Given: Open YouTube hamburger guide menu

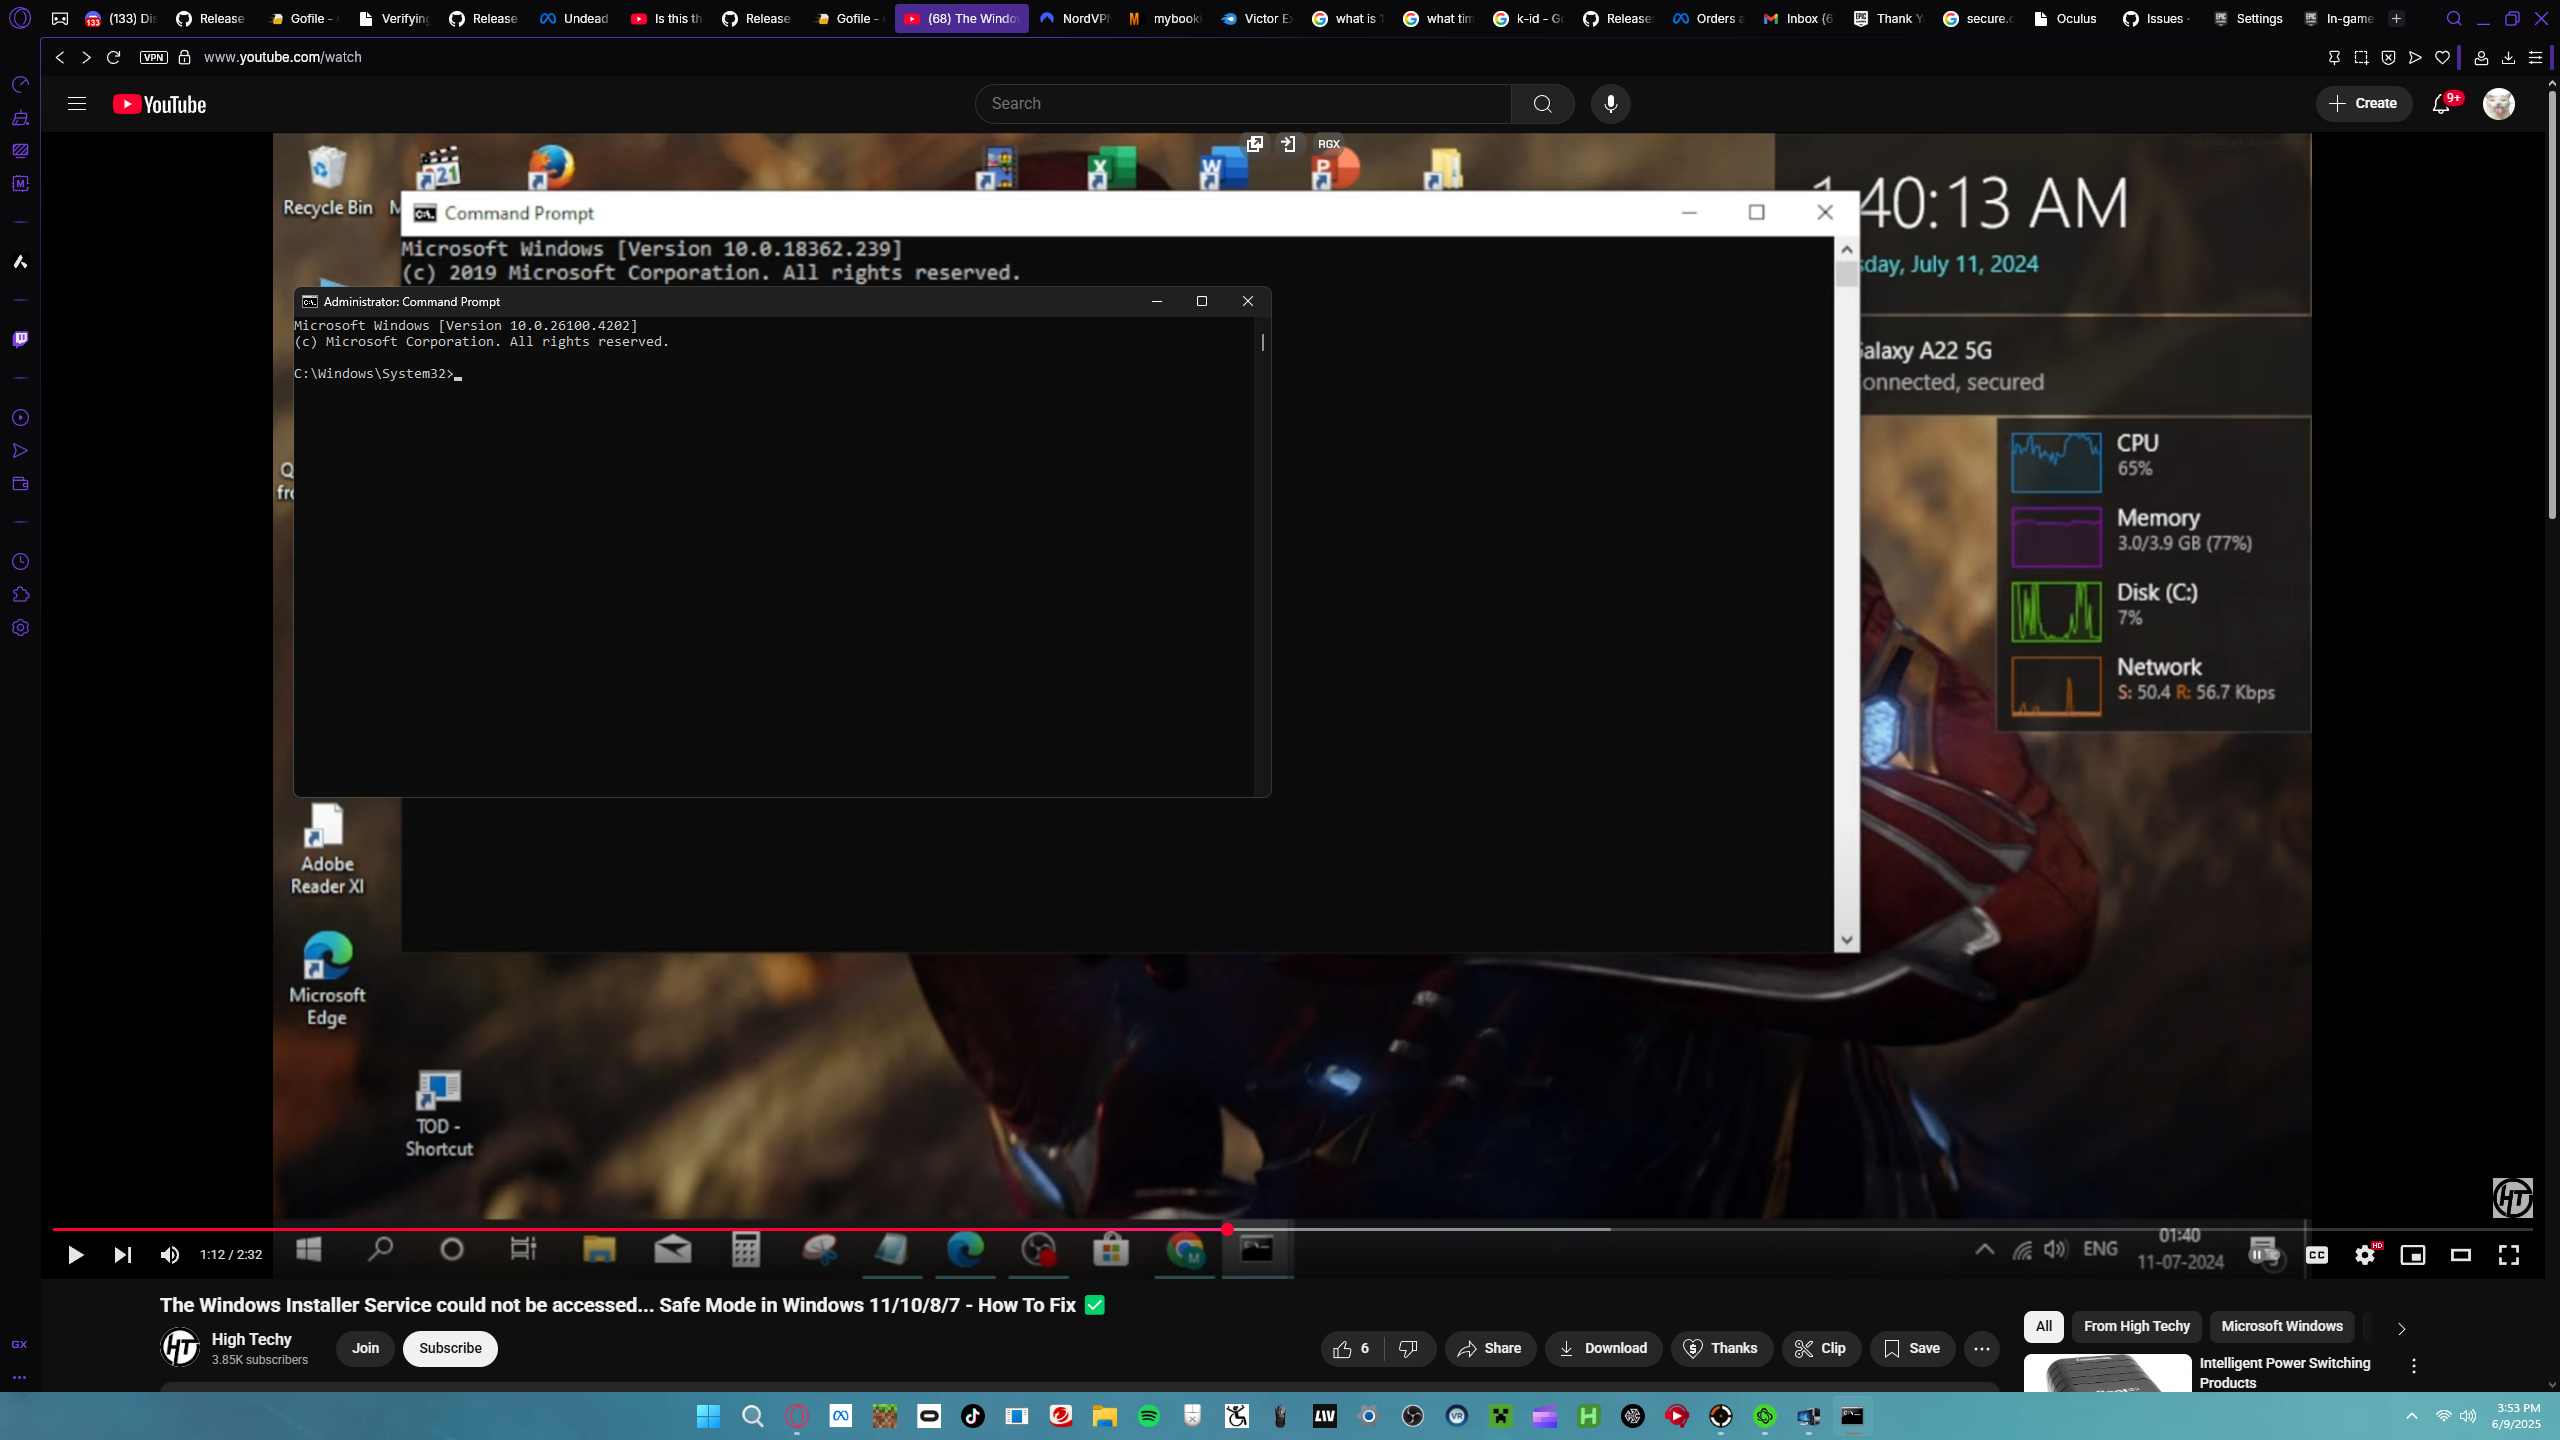Looking at the screenshot, I should [77, 104].
